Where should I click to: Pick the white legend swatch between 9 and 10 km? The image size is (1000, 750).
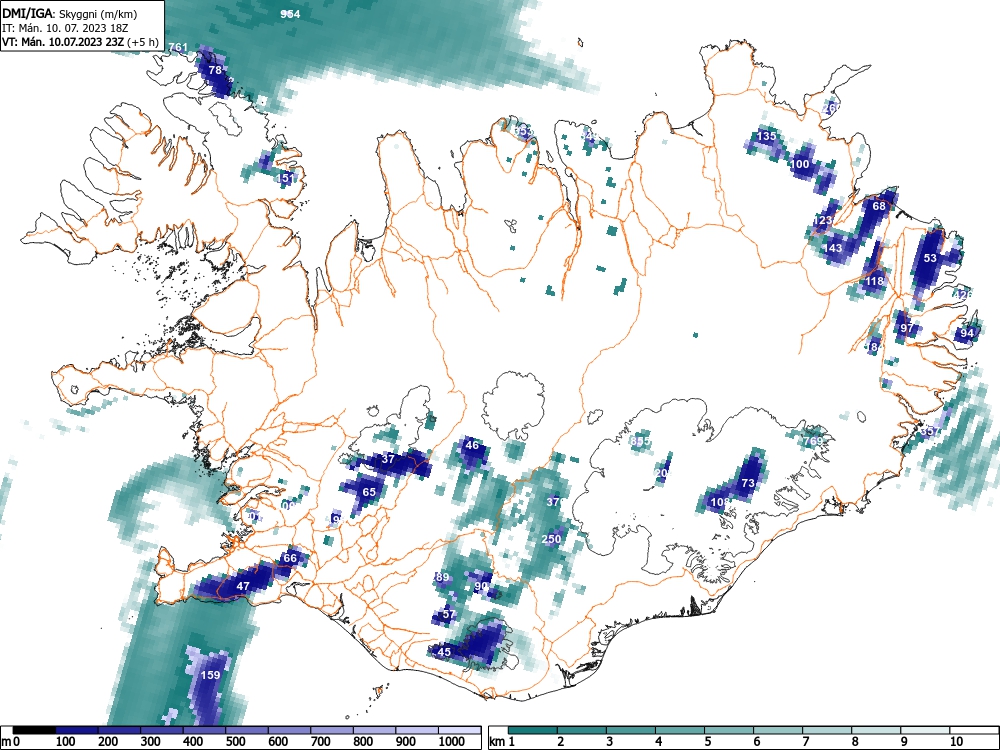tap(926, 730)
